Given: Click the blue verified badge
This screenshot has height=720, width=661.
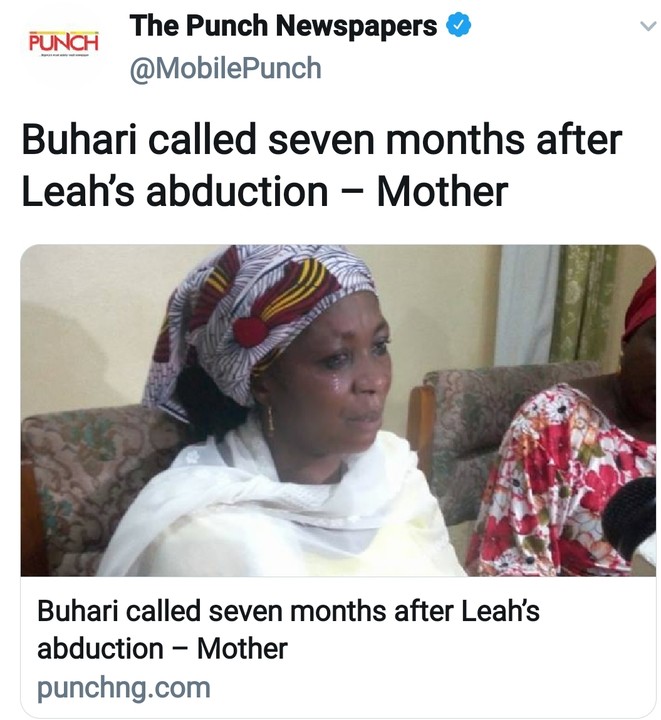Looking at the screenshot, I should pyautogui.click(x=458, y=27).
